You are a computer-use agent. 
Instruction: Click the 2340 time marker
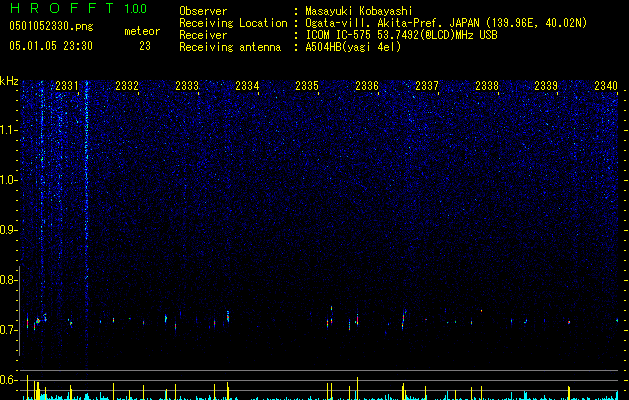pos(606,85)
